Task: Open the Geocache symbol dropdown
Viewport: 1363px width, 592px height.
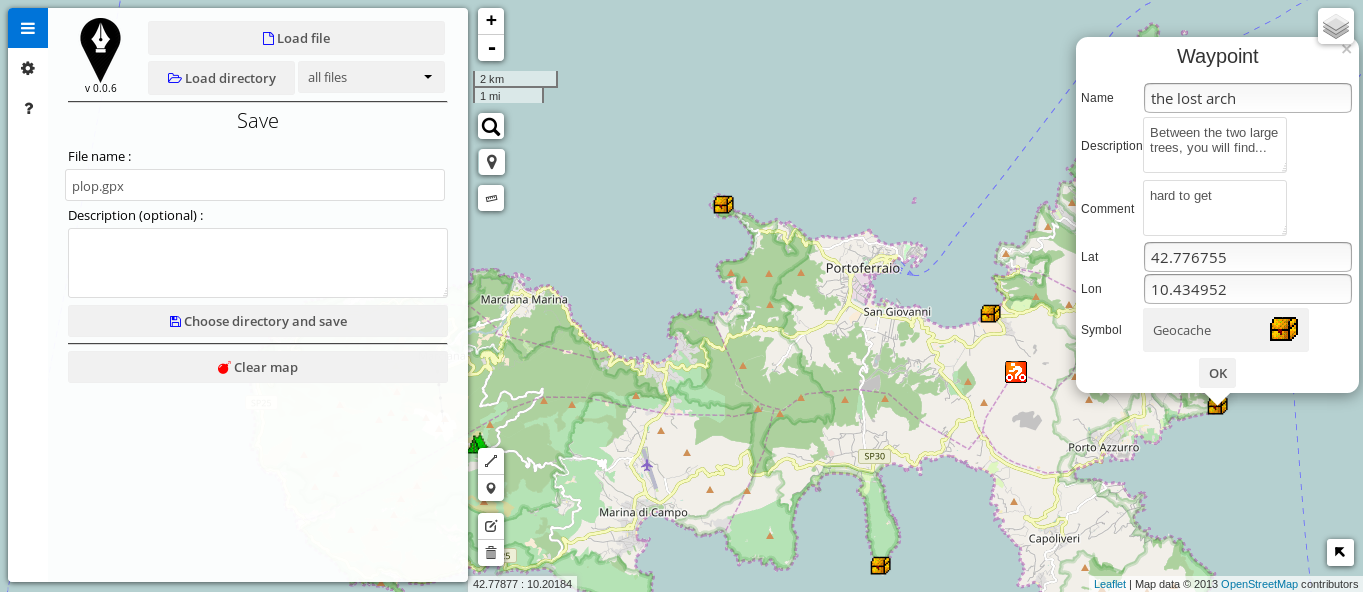Action: 1226,330
